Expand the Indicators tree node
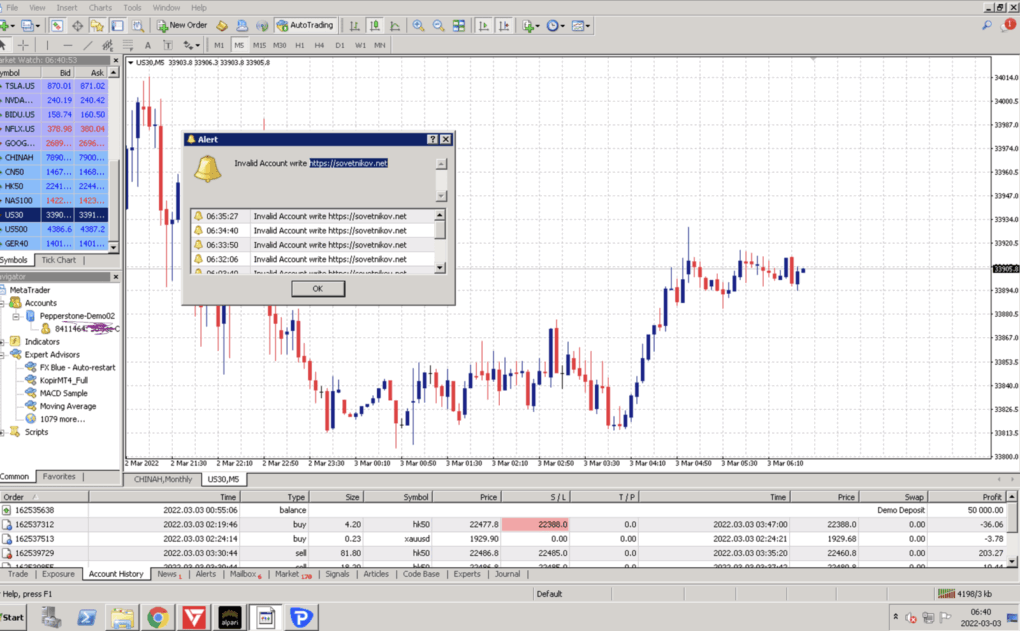 [2, 342]
